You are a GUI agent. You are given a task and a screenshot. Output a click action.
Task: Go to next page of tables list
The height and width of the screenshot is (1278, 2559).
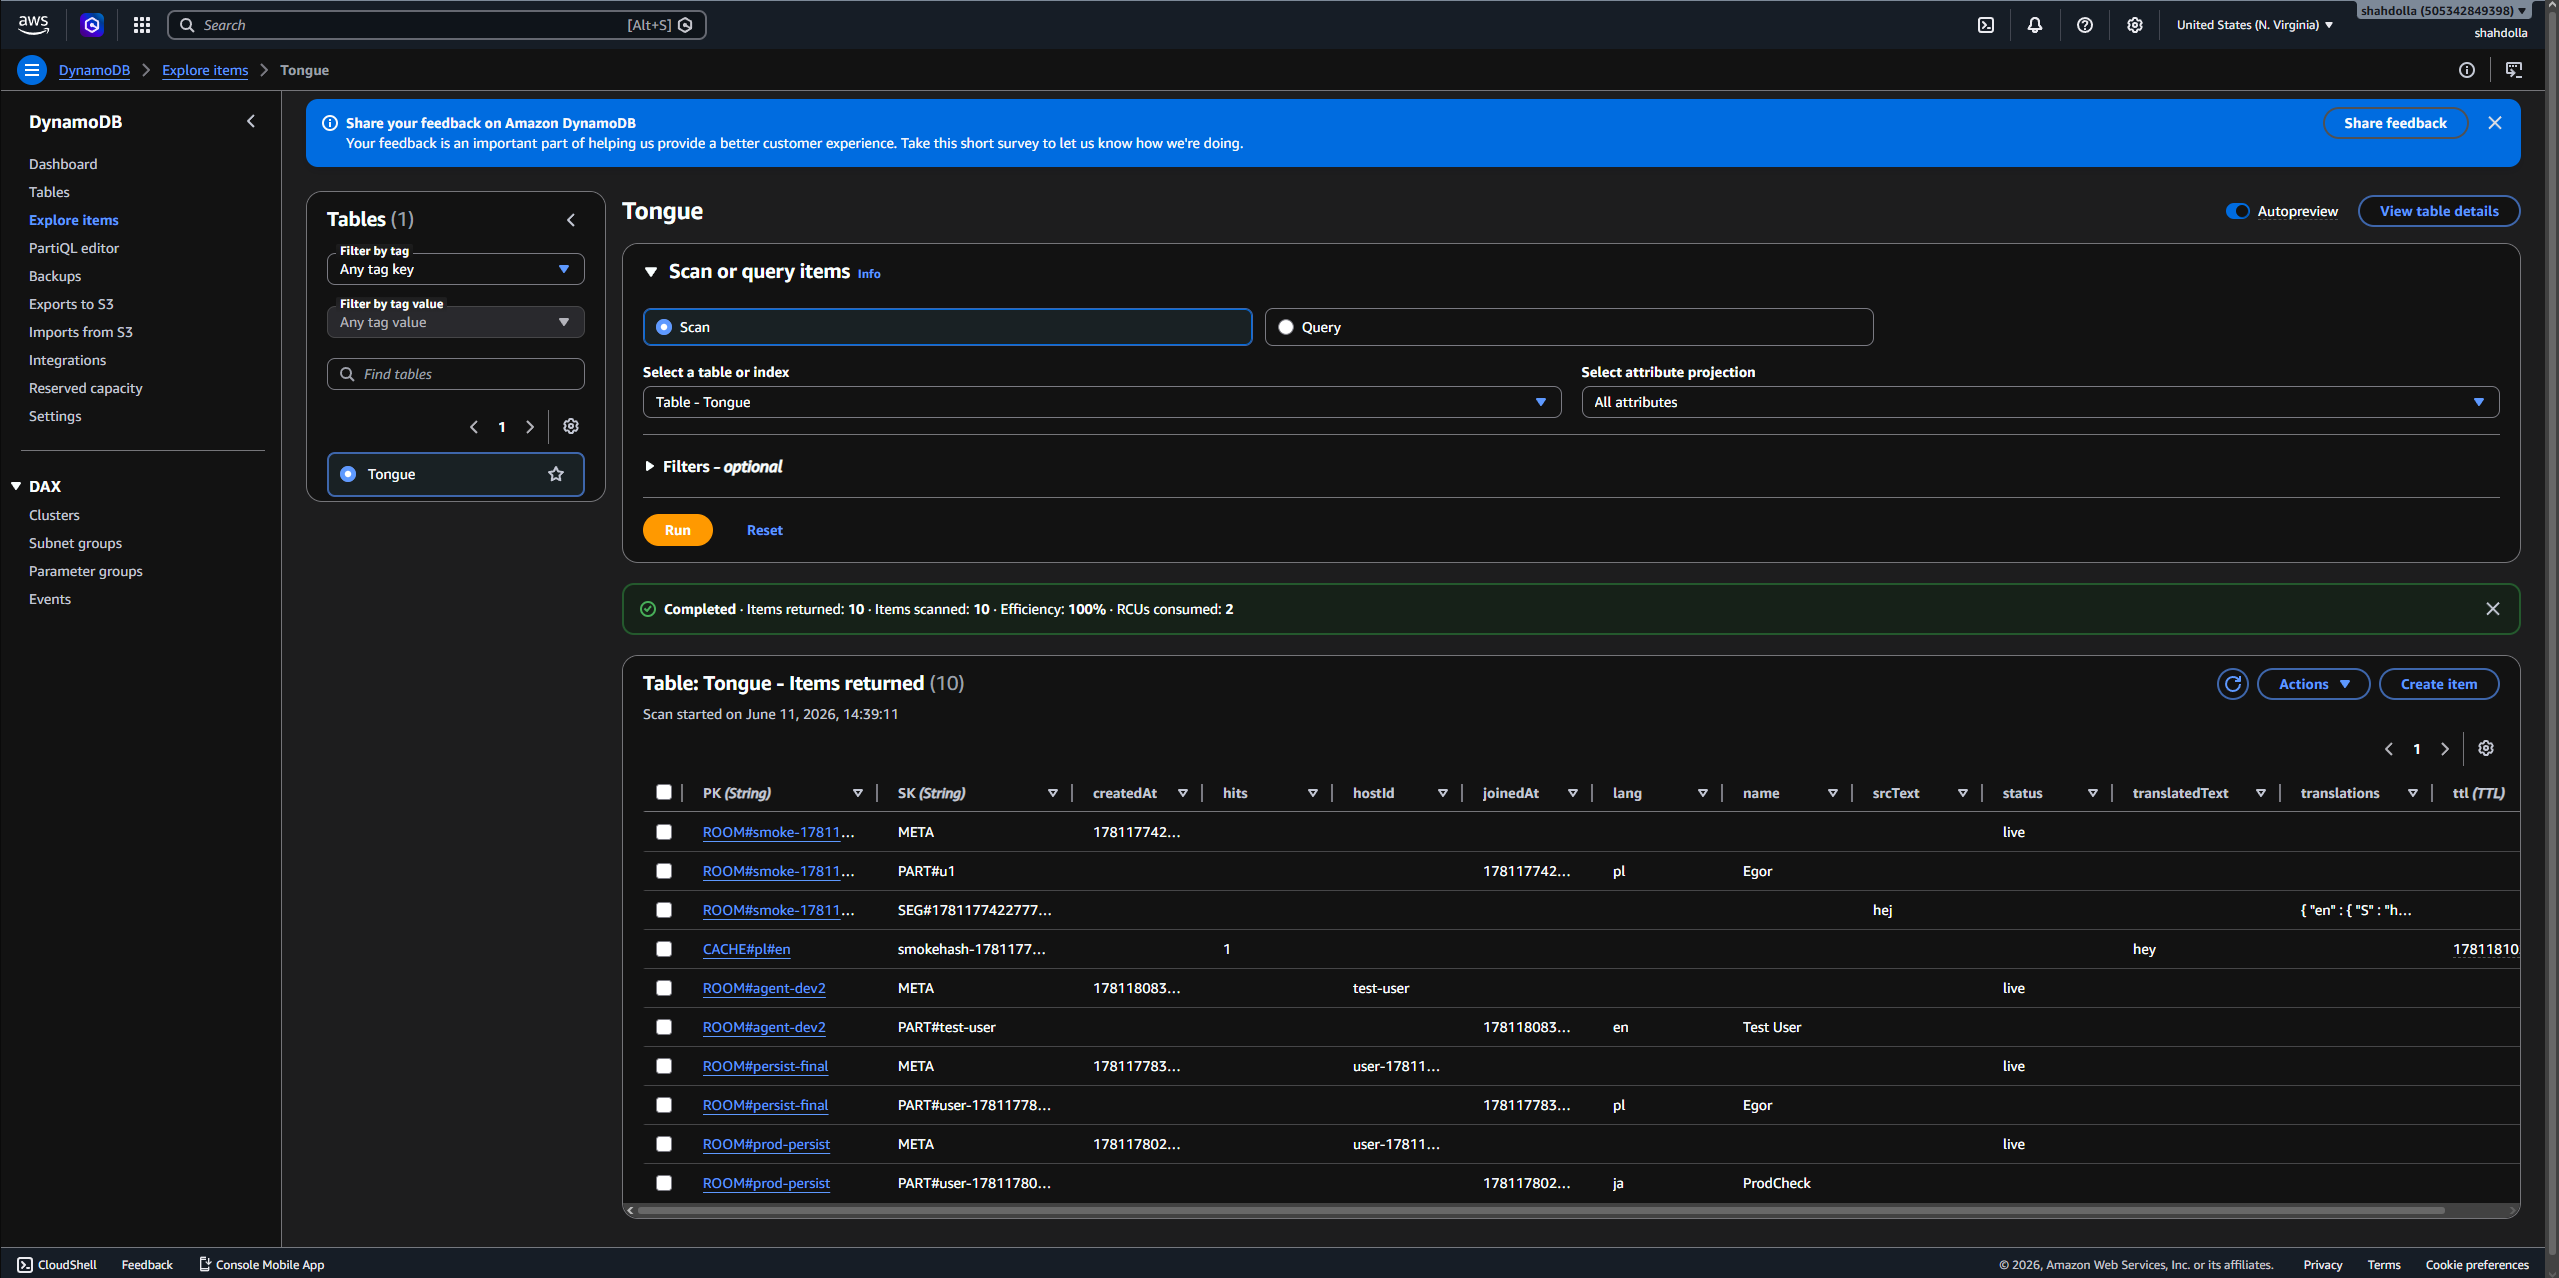coord(530,427)
